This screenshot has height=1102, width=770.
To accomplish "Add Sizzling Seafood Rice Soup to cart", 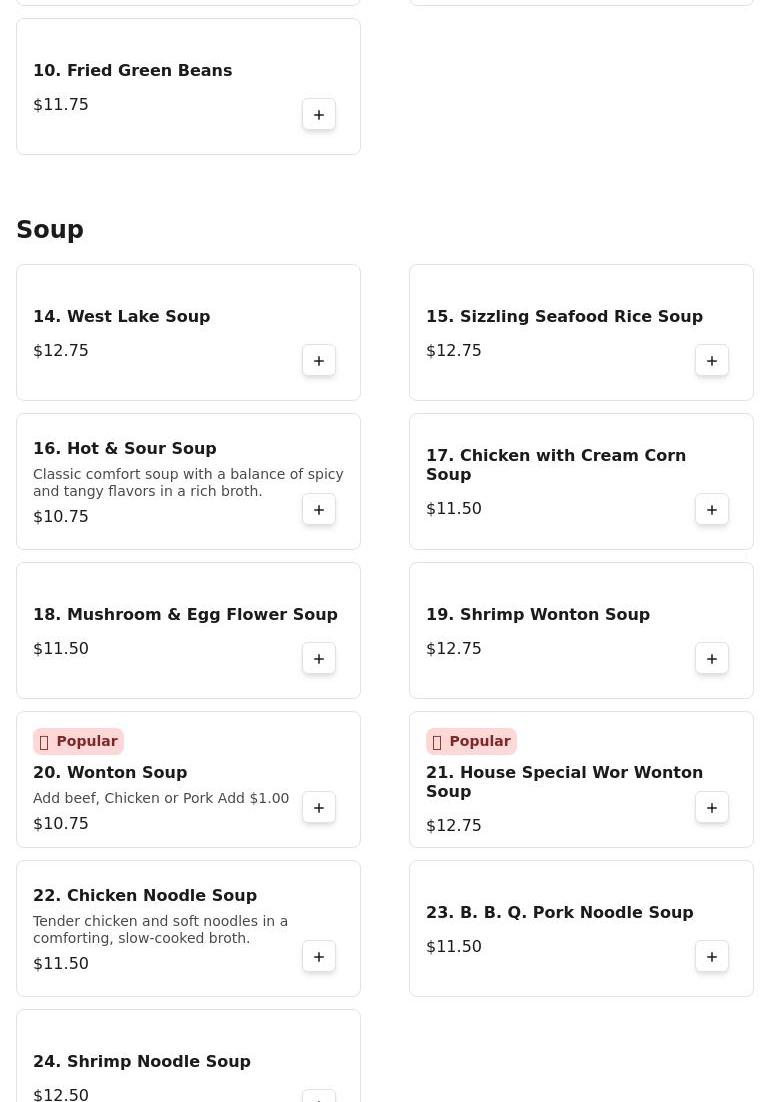I will 712,361.
